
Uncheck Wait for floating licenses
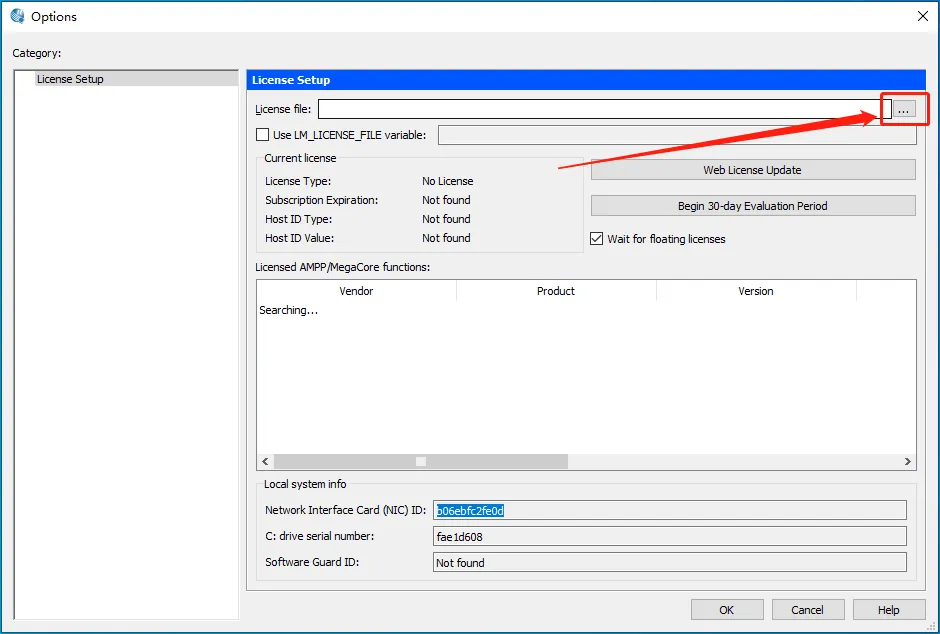(596, 238)
